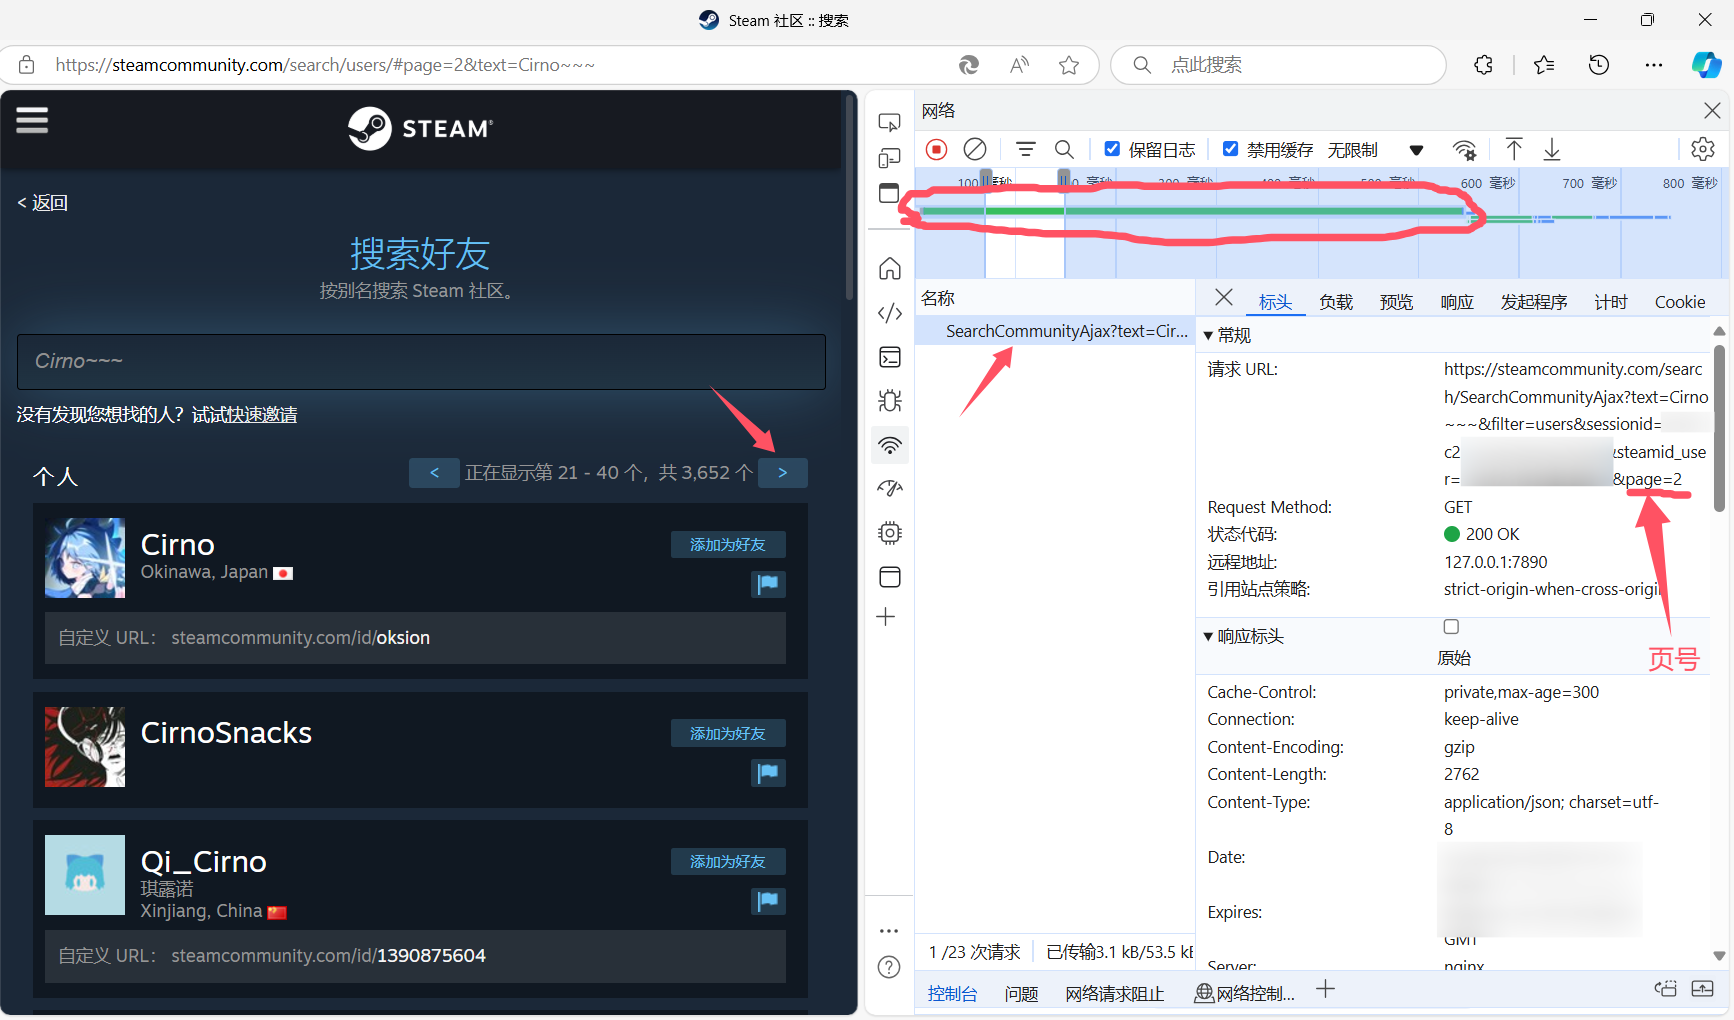1734x1020 pixels.
Task: Switch to the 响应 tab
Action: (1456, 302)
